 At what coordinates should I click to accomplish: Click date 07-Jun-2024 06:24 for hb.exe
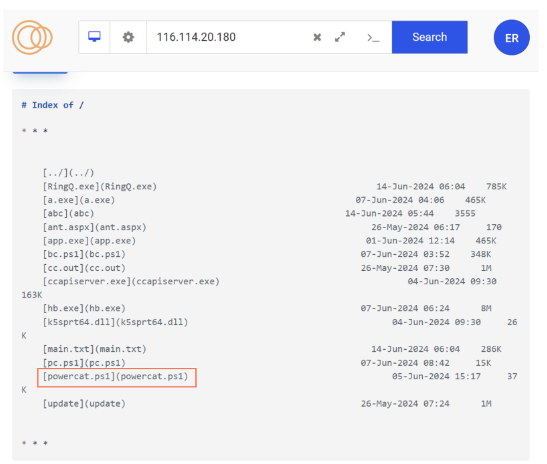pyautogui.click(x=405, y=308)
